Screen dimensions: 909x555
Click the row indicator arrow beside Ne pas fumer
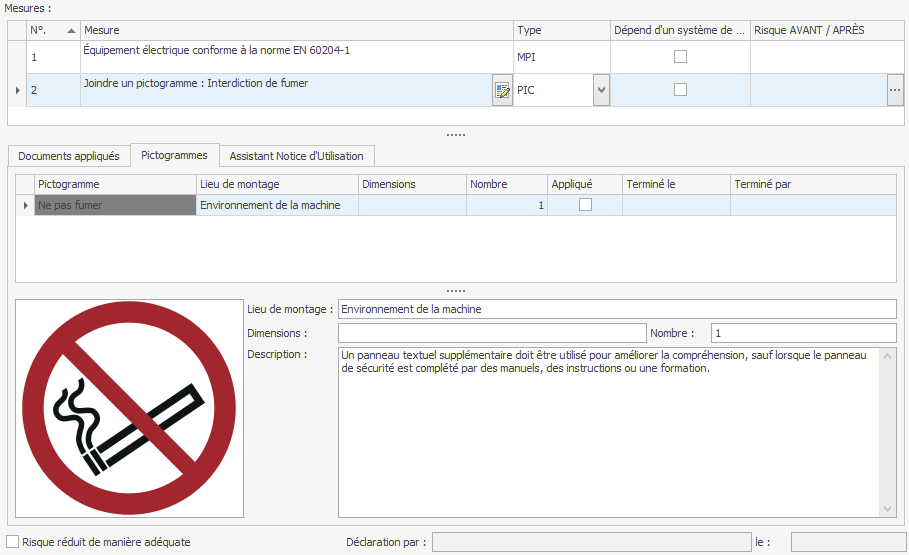point(25,205)
